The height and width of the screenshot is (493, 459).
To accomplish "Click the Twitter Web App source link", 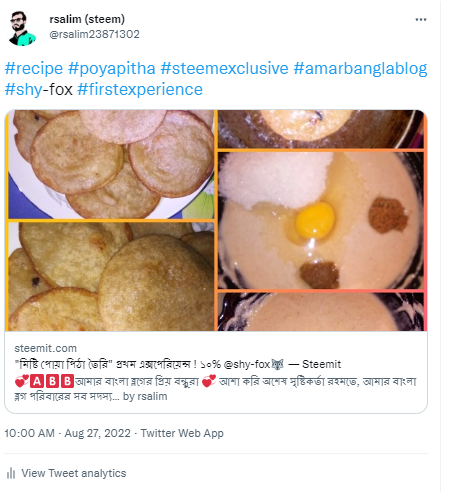I will pos(182,433).
